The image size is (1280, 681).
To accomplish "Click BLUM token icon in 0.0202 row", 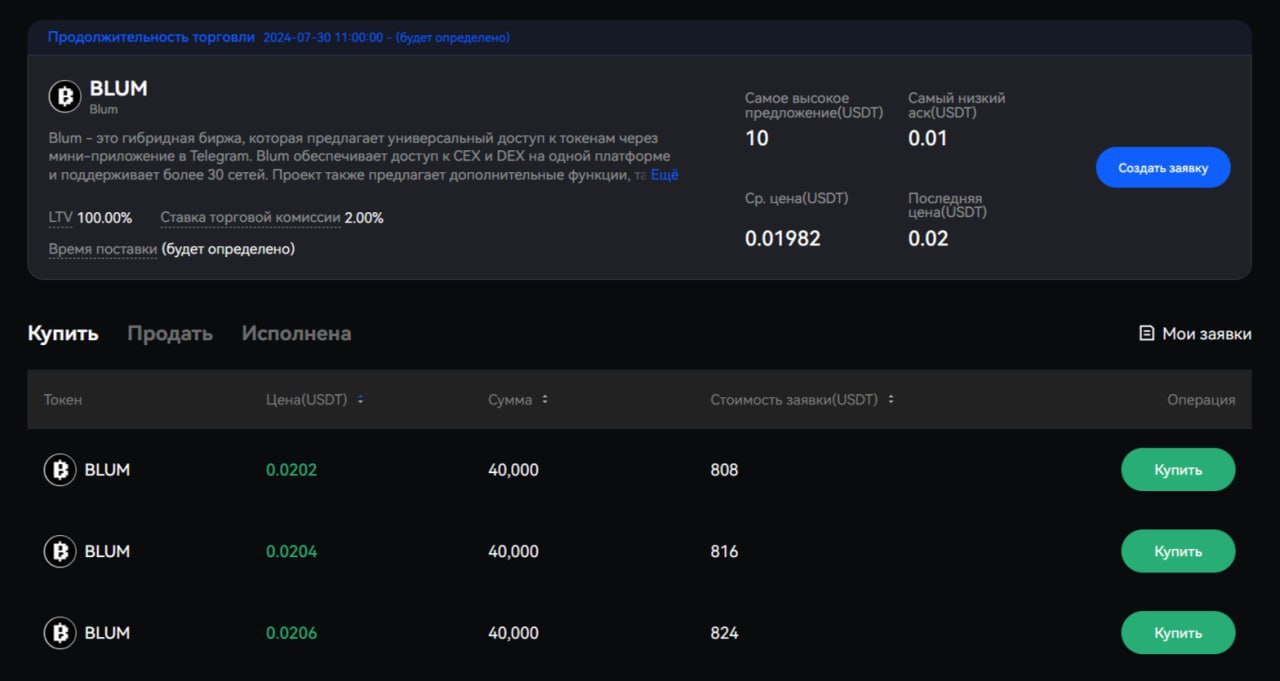I will (x=60, y=470).
